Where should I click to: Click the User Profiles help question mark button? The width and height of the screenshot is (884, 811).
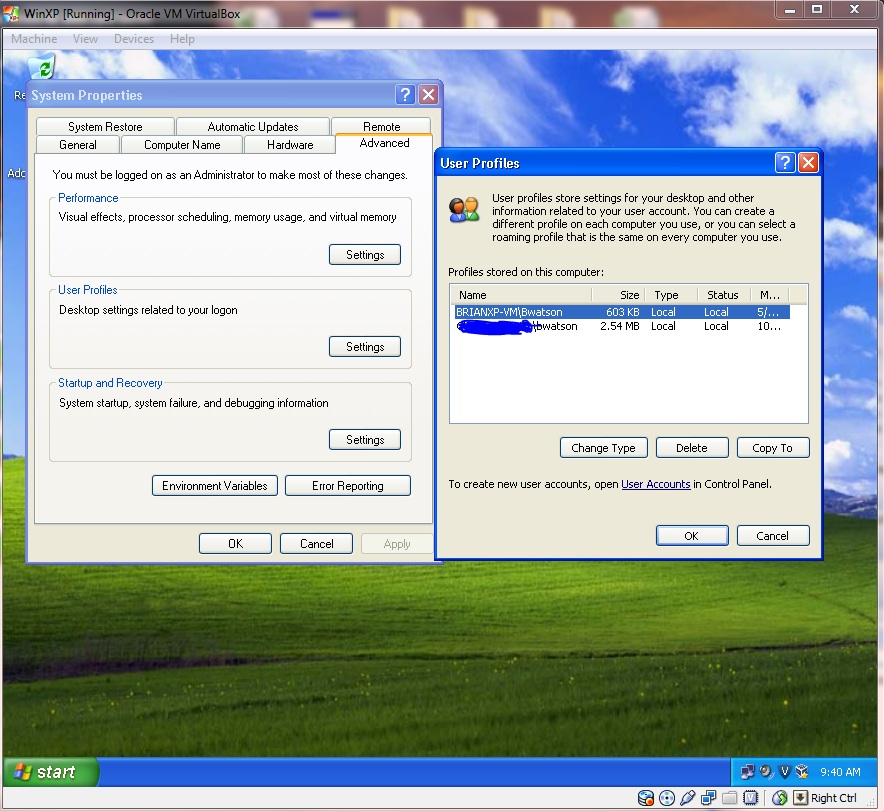pos(784,162)
